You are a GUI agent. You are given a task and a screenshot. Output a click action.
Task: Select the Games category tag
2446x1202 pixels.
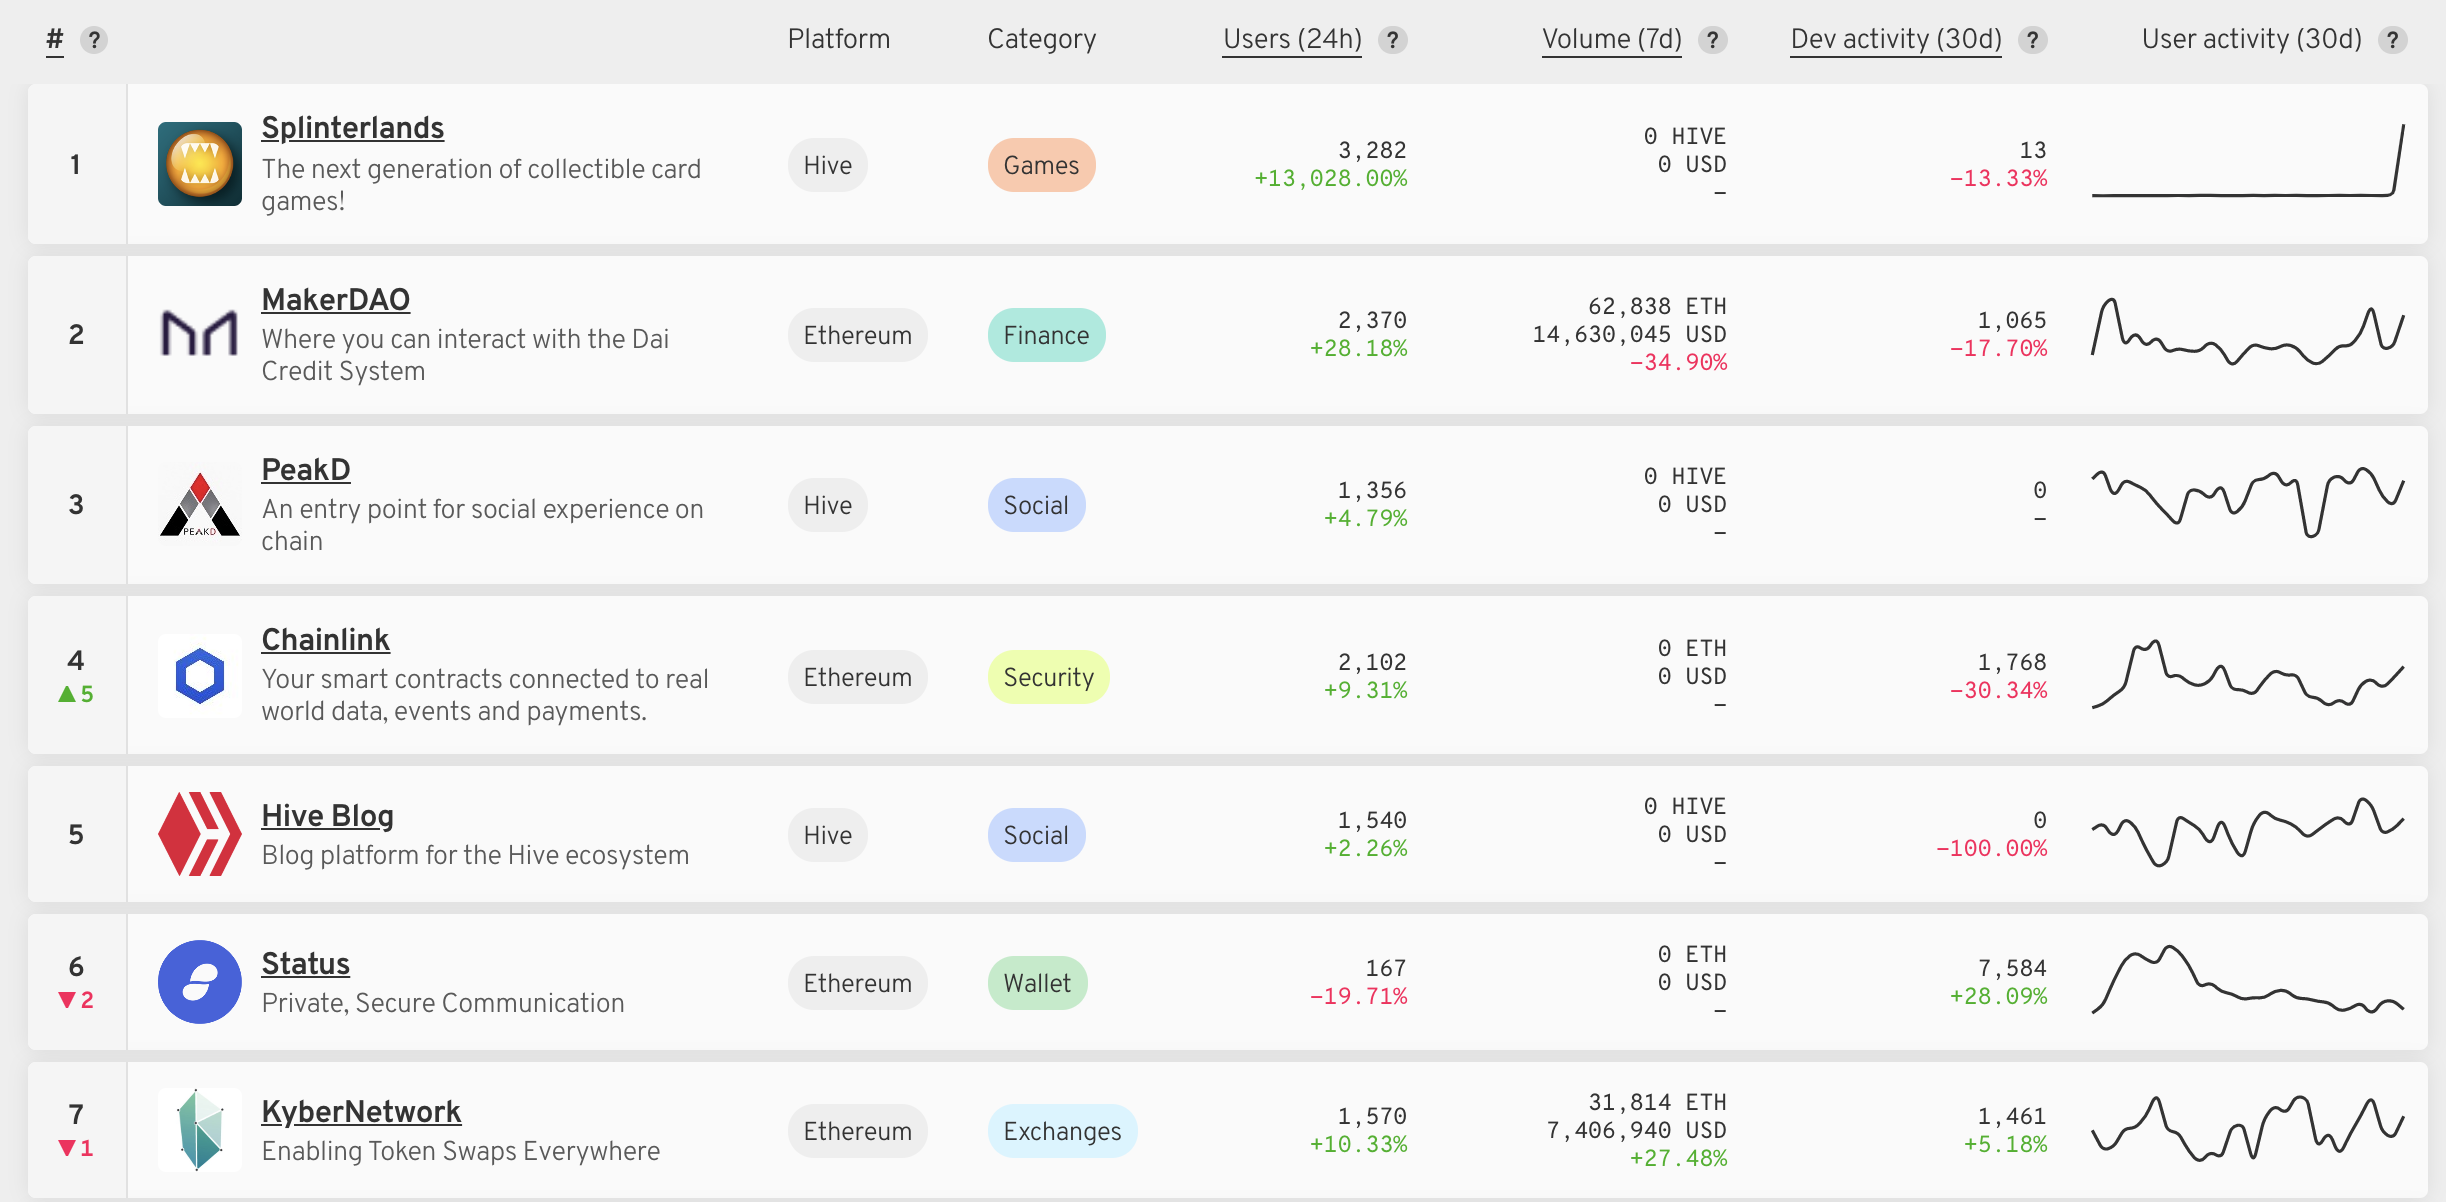(x=1042, y=165)
